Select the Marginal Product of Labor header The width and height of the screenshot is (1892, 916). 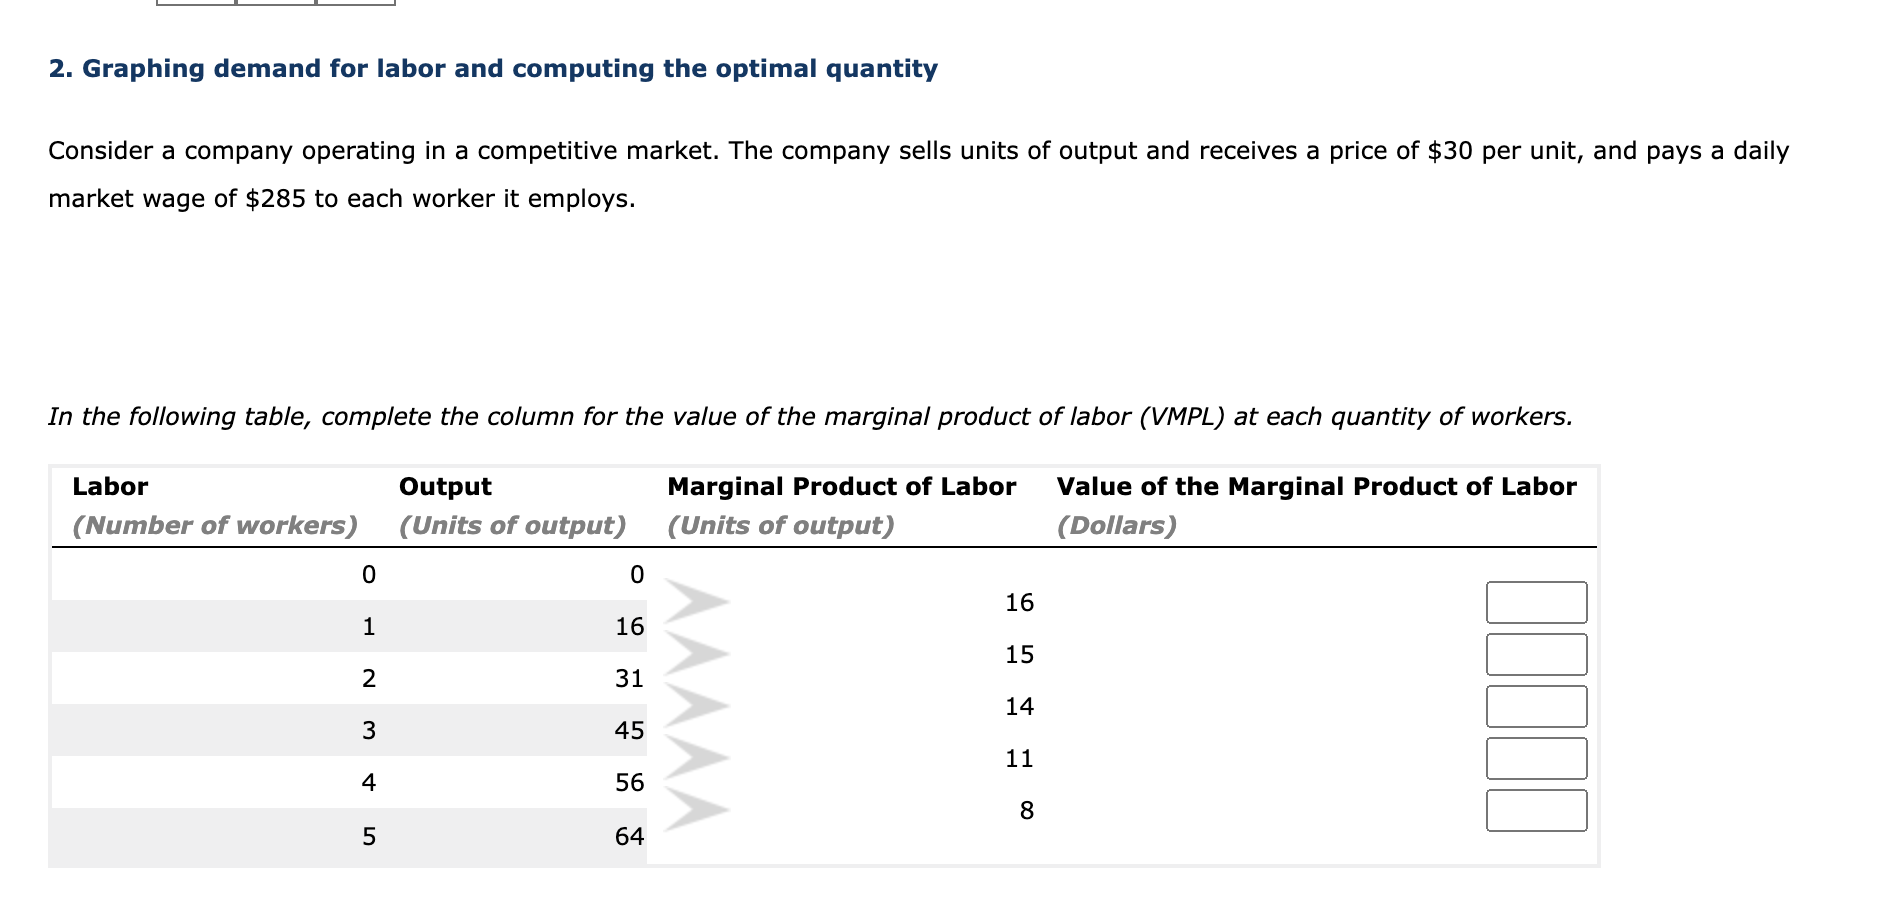point(841,487)
